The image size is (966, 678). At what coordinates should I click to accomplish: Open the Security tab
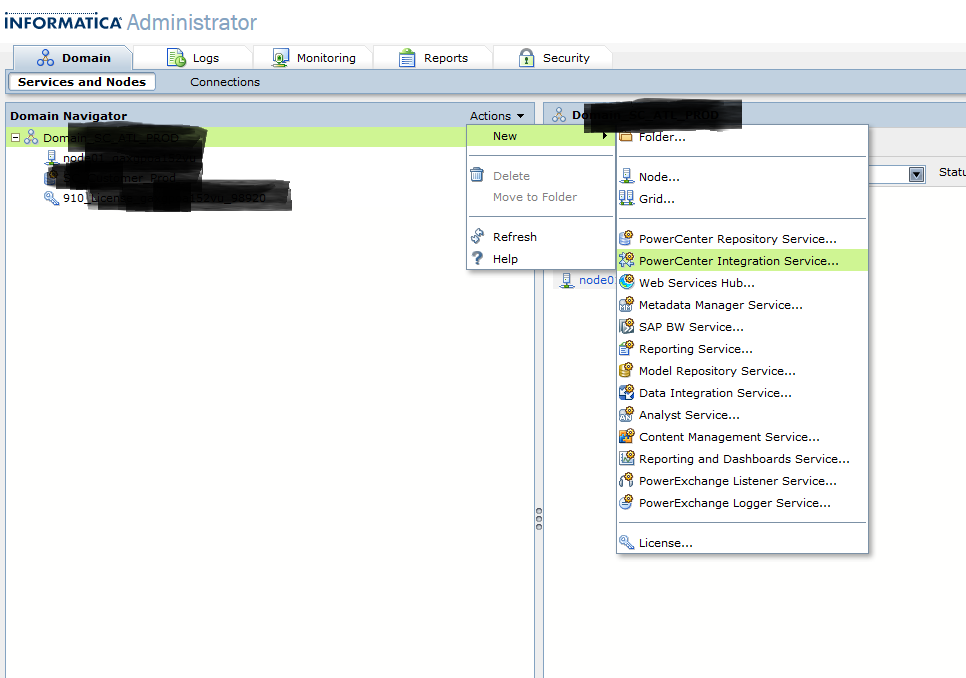pyautogui.click(x=553, y=58)
